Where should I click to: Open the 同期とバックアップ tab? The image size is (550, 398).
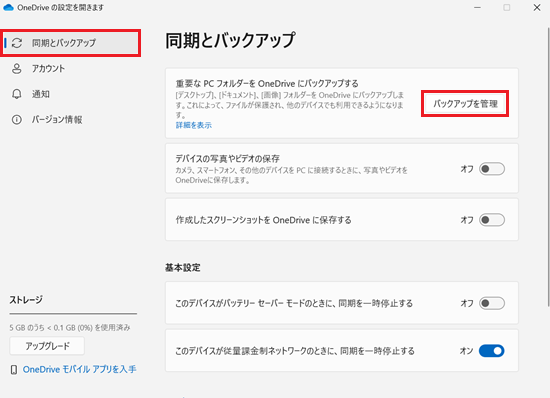70,43
